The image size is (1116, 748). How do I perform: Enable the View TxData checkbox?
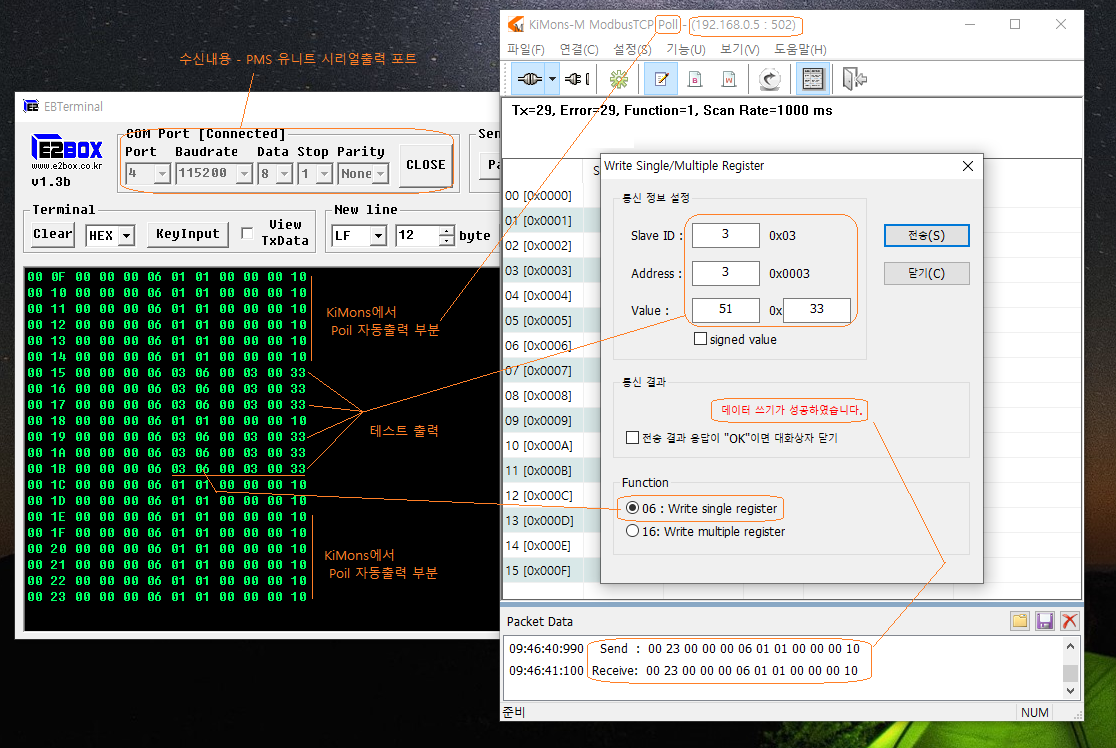coord(247,233)
